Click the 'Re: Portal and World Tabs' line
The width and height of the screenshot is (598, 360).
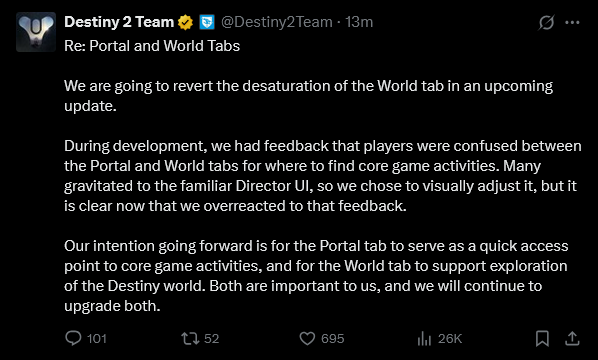[x=152, y=46]
